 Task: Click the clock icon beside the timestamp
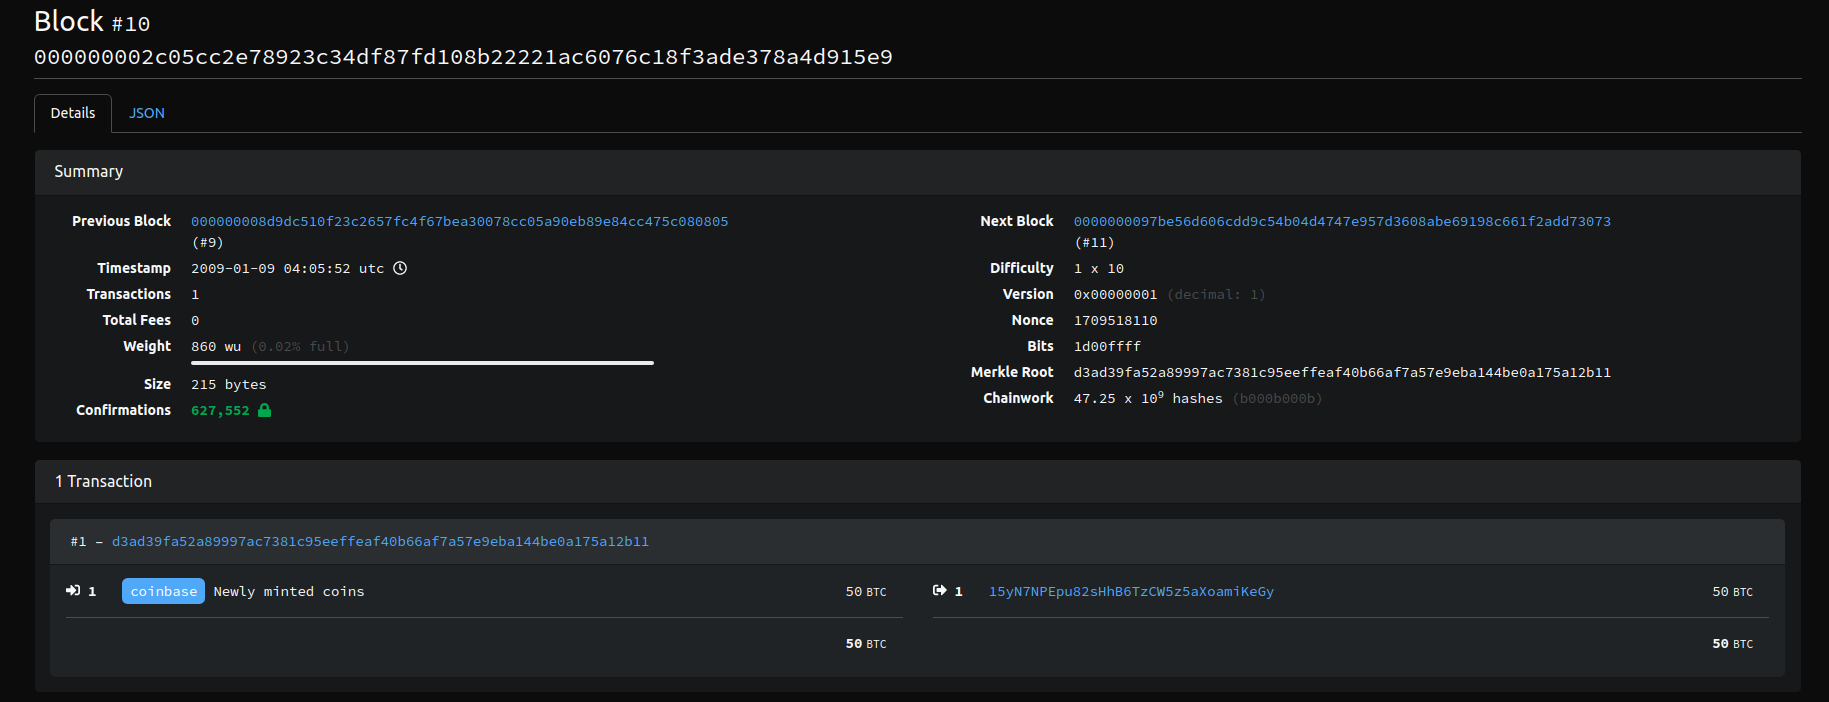click(400, 268)
